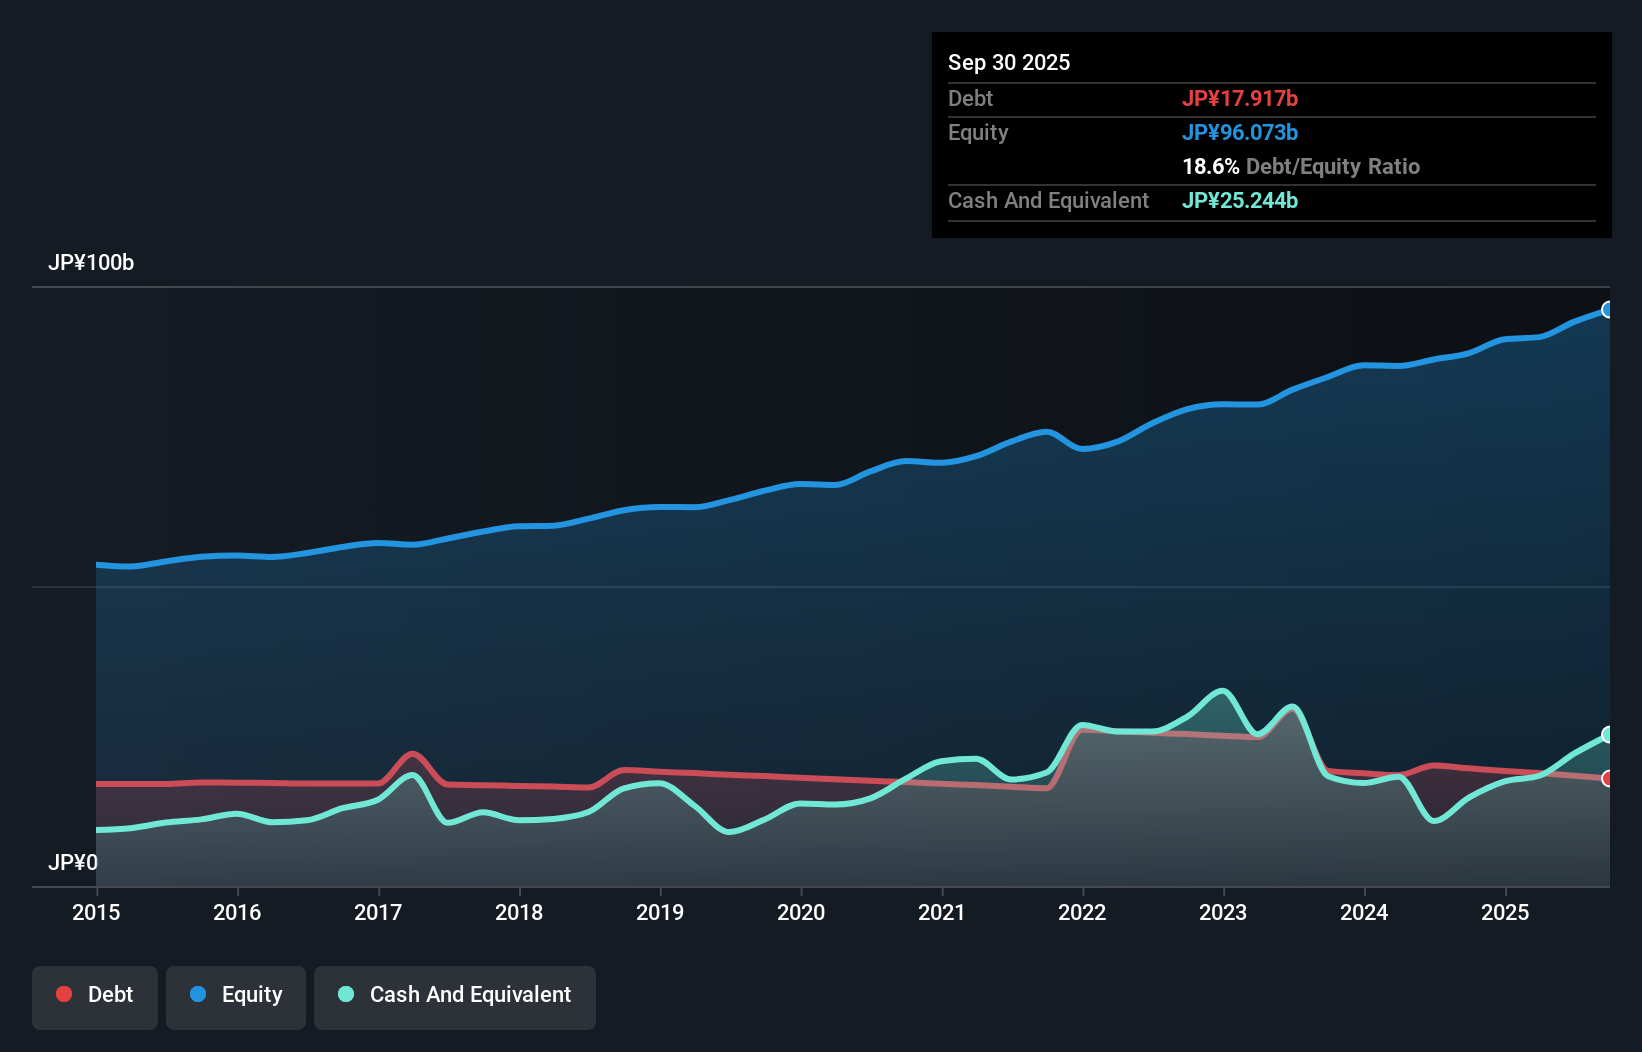Toggle the Debt series via its legend button
This screenshot has height=1052, width=1642.
coord(95,995)
